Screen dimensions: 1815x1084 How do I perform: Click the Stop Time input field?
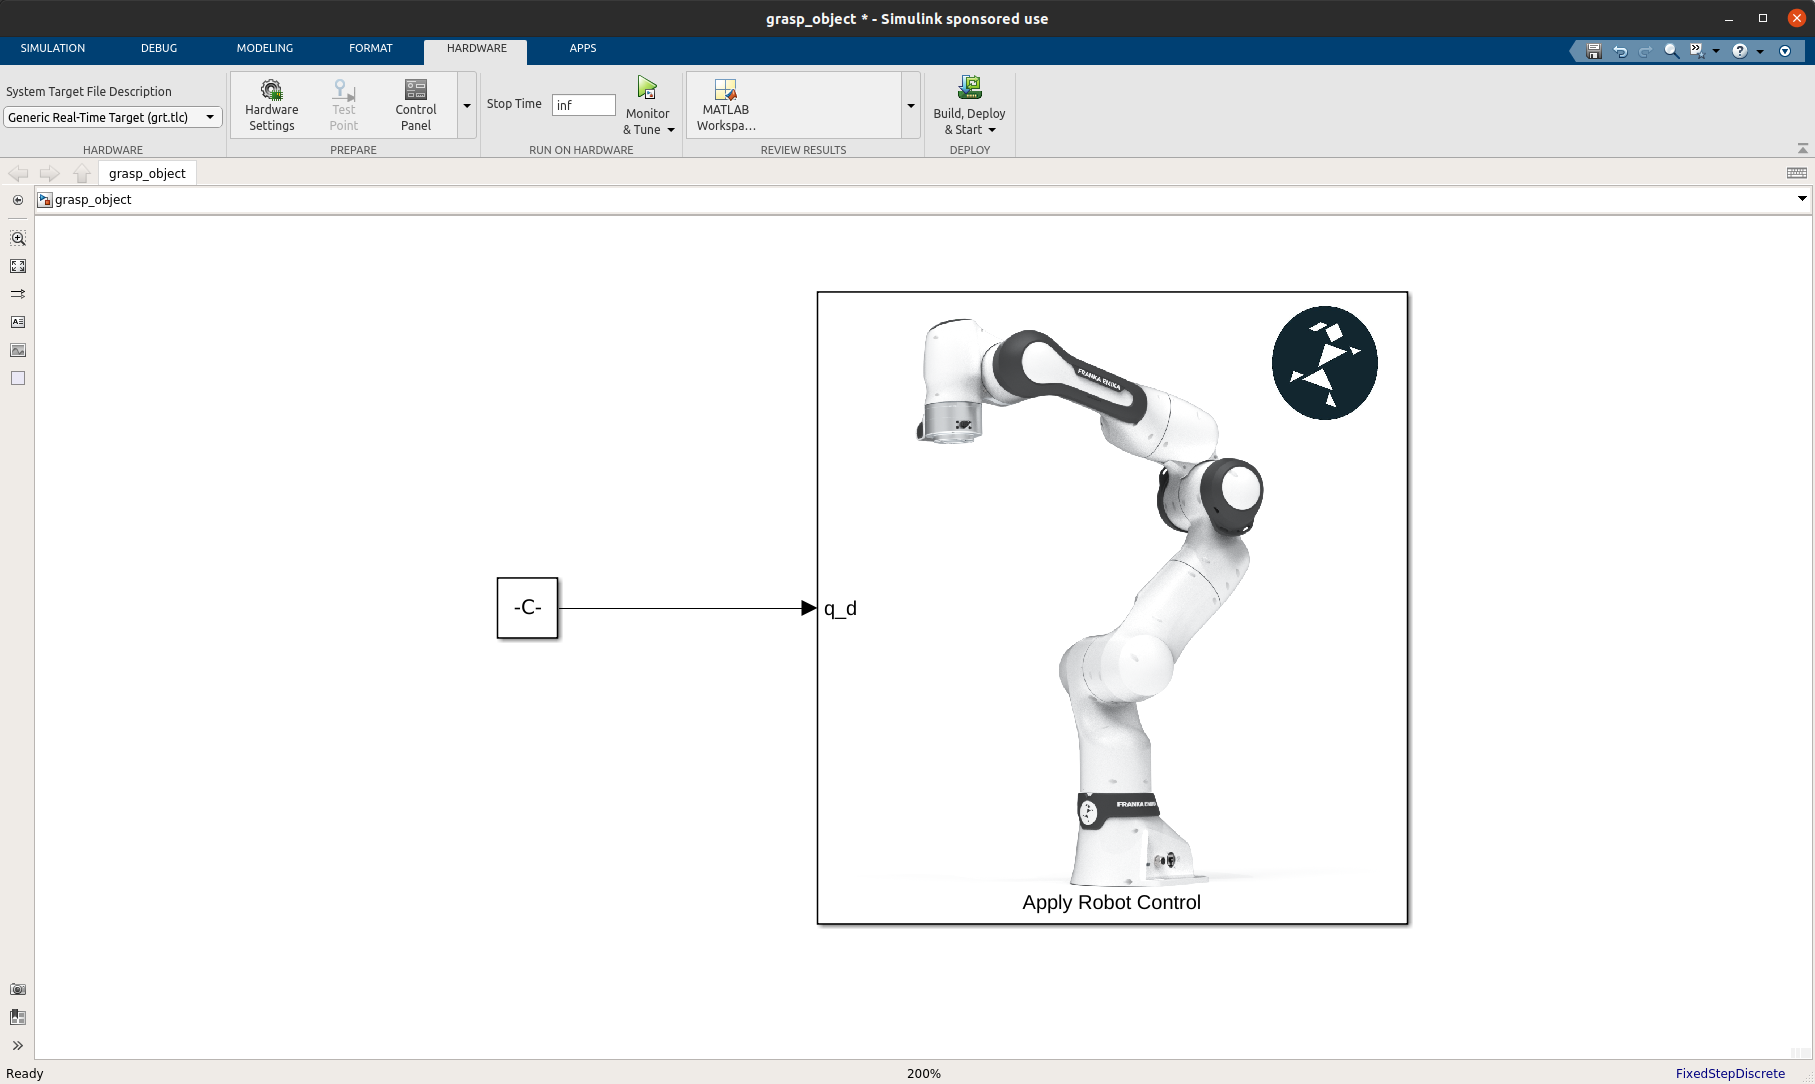[x=583, y=105]
